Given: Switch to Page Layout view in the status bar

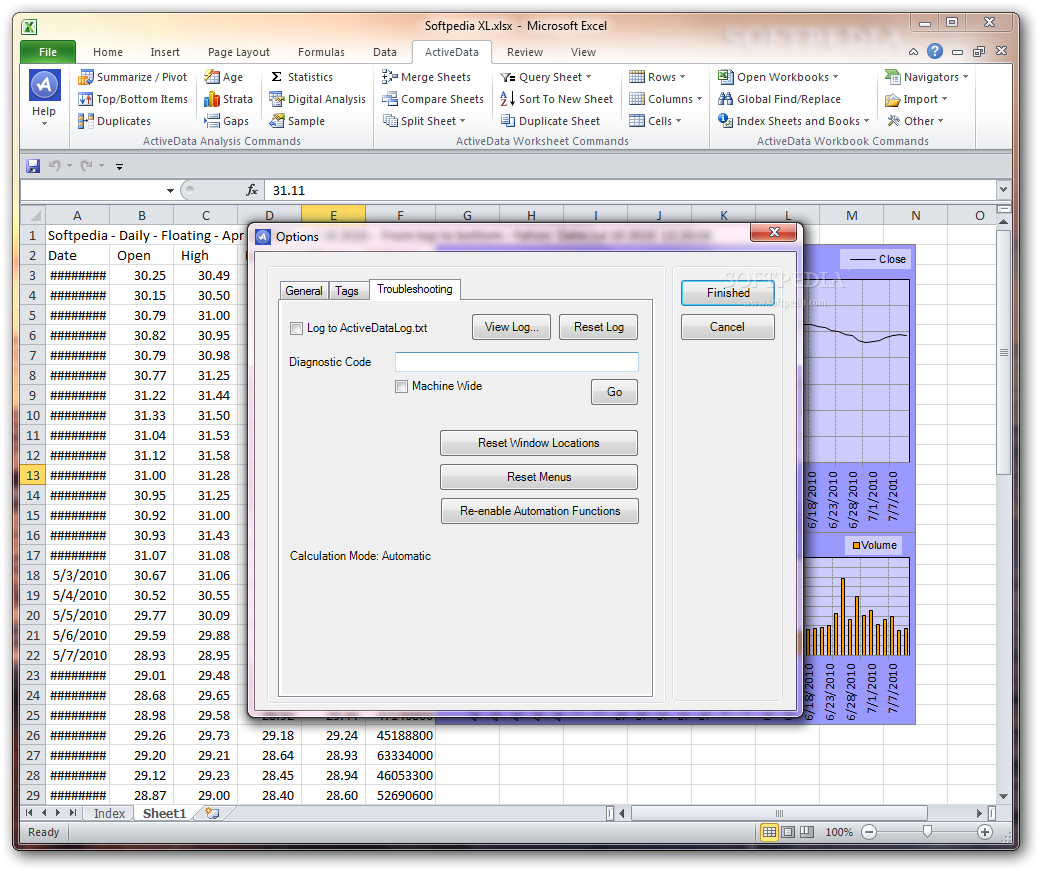Looking at the screenshot, I should pos(788,832).
